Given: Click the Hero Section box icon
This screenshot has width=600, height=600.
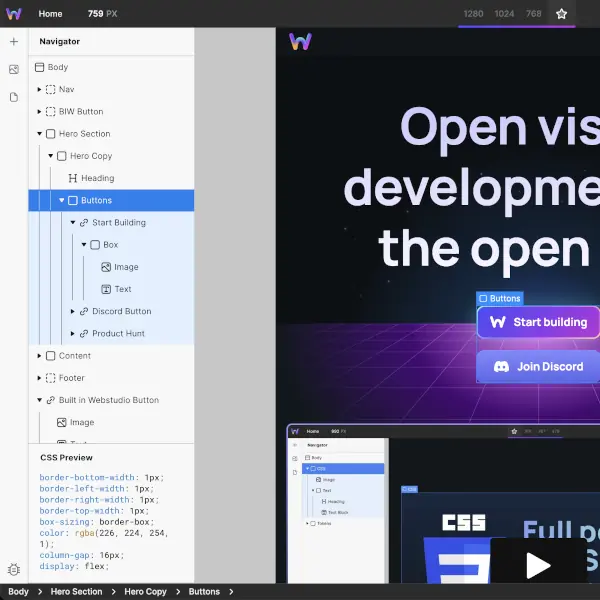Looking at the screenshot, I should tap(51, 134).
